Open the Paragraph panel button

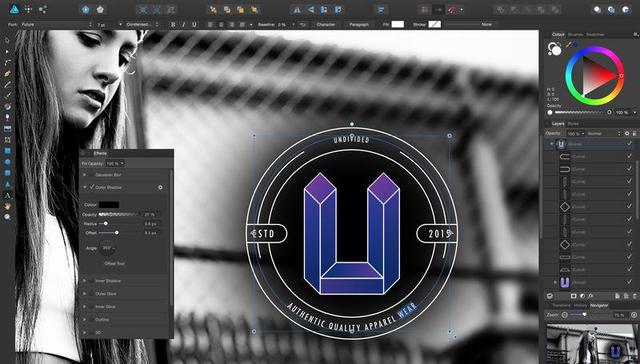coord(359,24)
